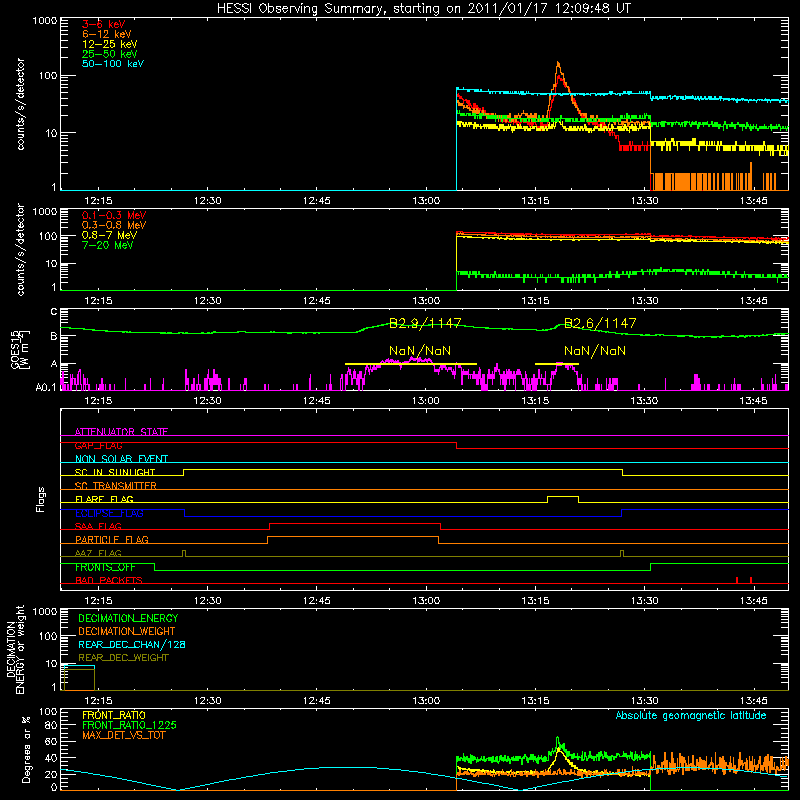
Task: Select the GAP_FLAG label
Action: (x=98, y=445)
